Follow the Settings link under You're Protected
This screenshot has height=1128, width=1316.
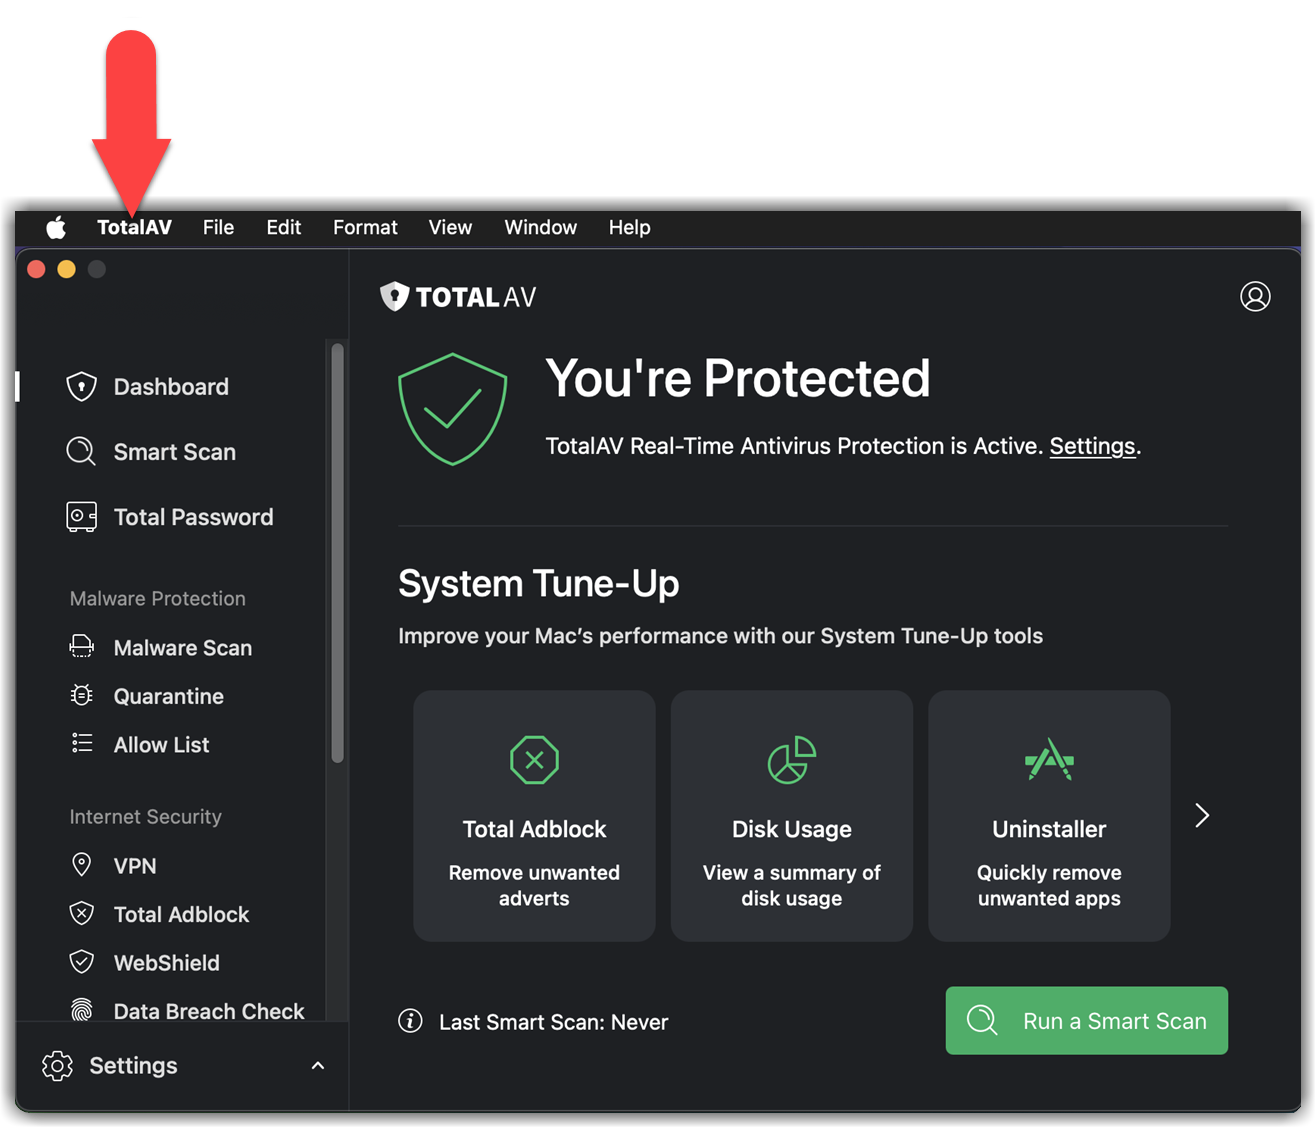click(1092, 446)
